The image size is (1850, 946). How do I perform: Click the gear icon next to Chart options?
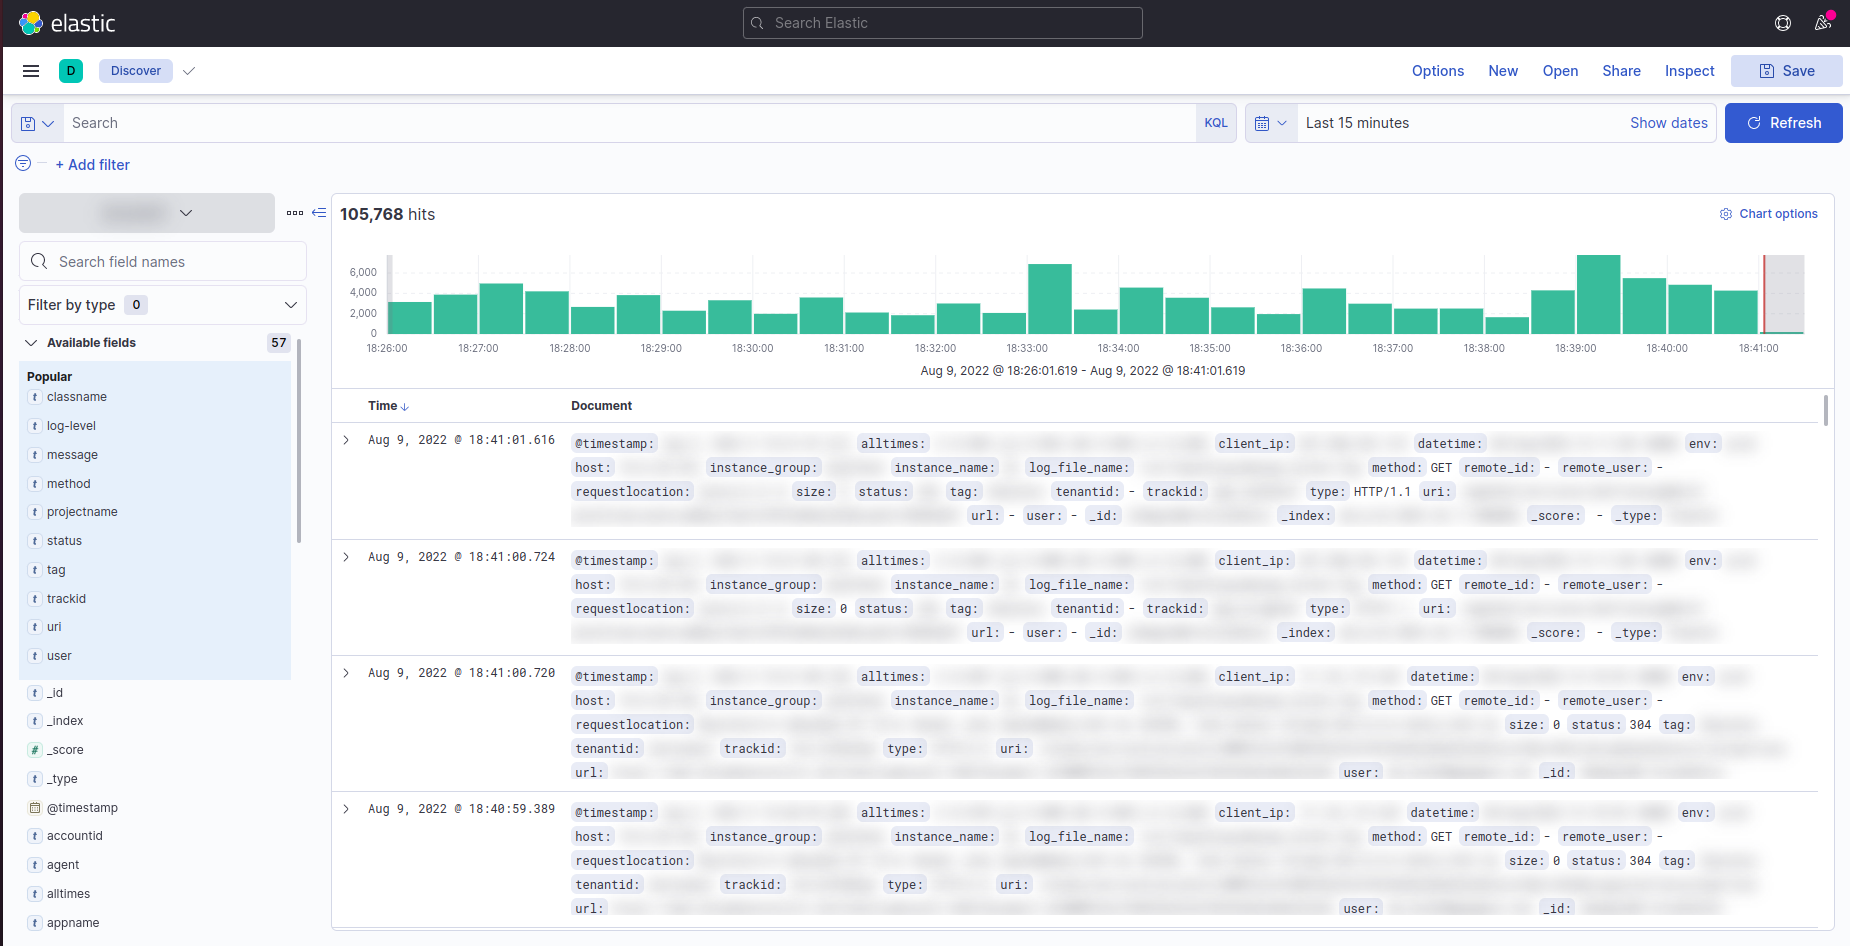1726,213
